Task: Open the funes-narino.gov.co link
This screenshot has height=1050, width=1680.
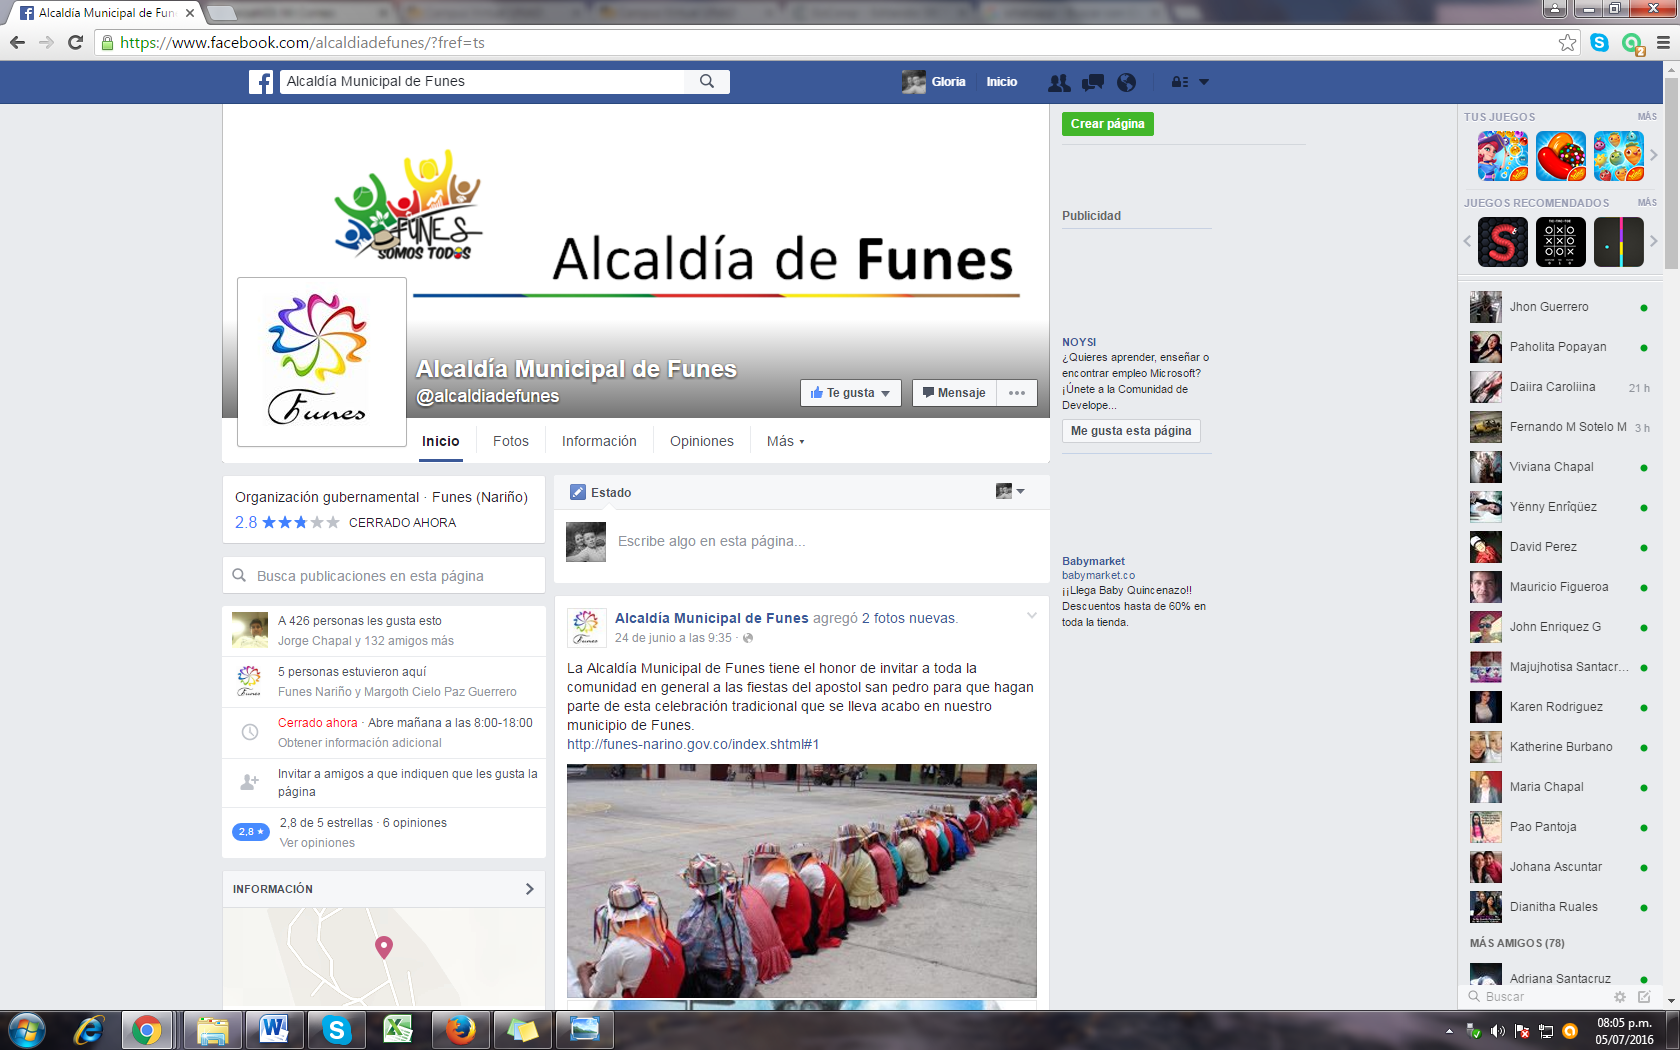Action: [x=693, y=744]
